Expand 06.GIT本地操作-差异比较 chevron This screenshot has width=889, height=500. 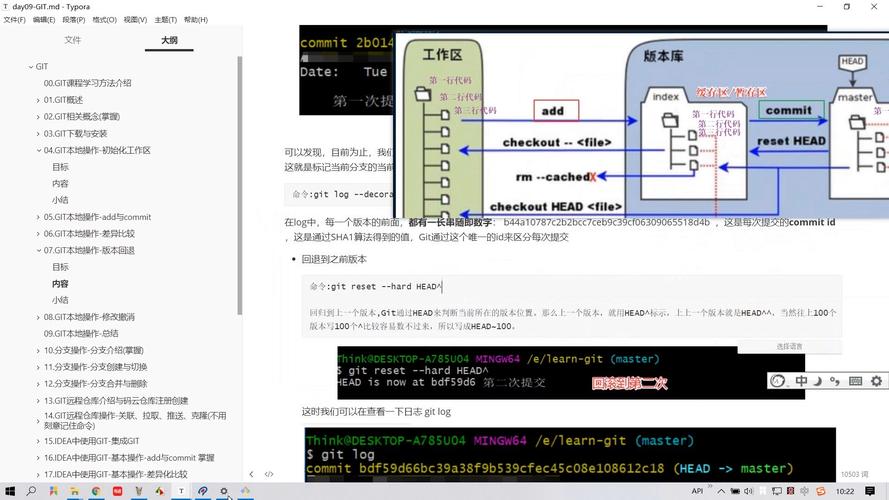click(x=39, y=234)
